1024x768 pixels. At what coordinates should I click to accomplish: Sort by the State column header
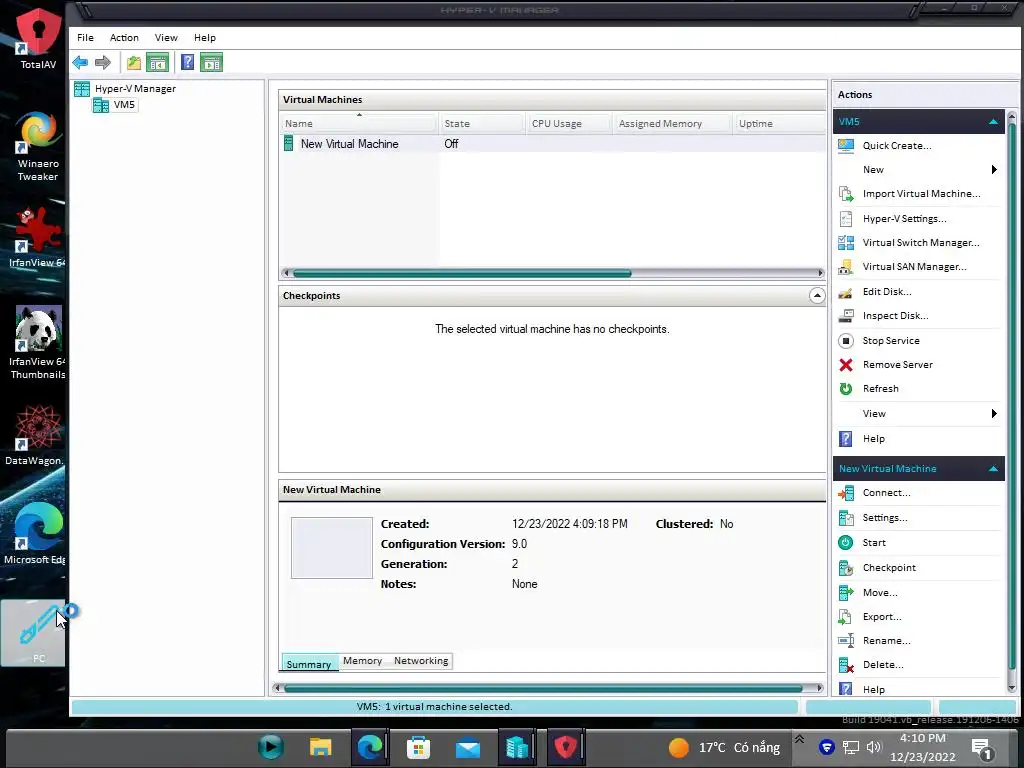(x=482, y=123)
